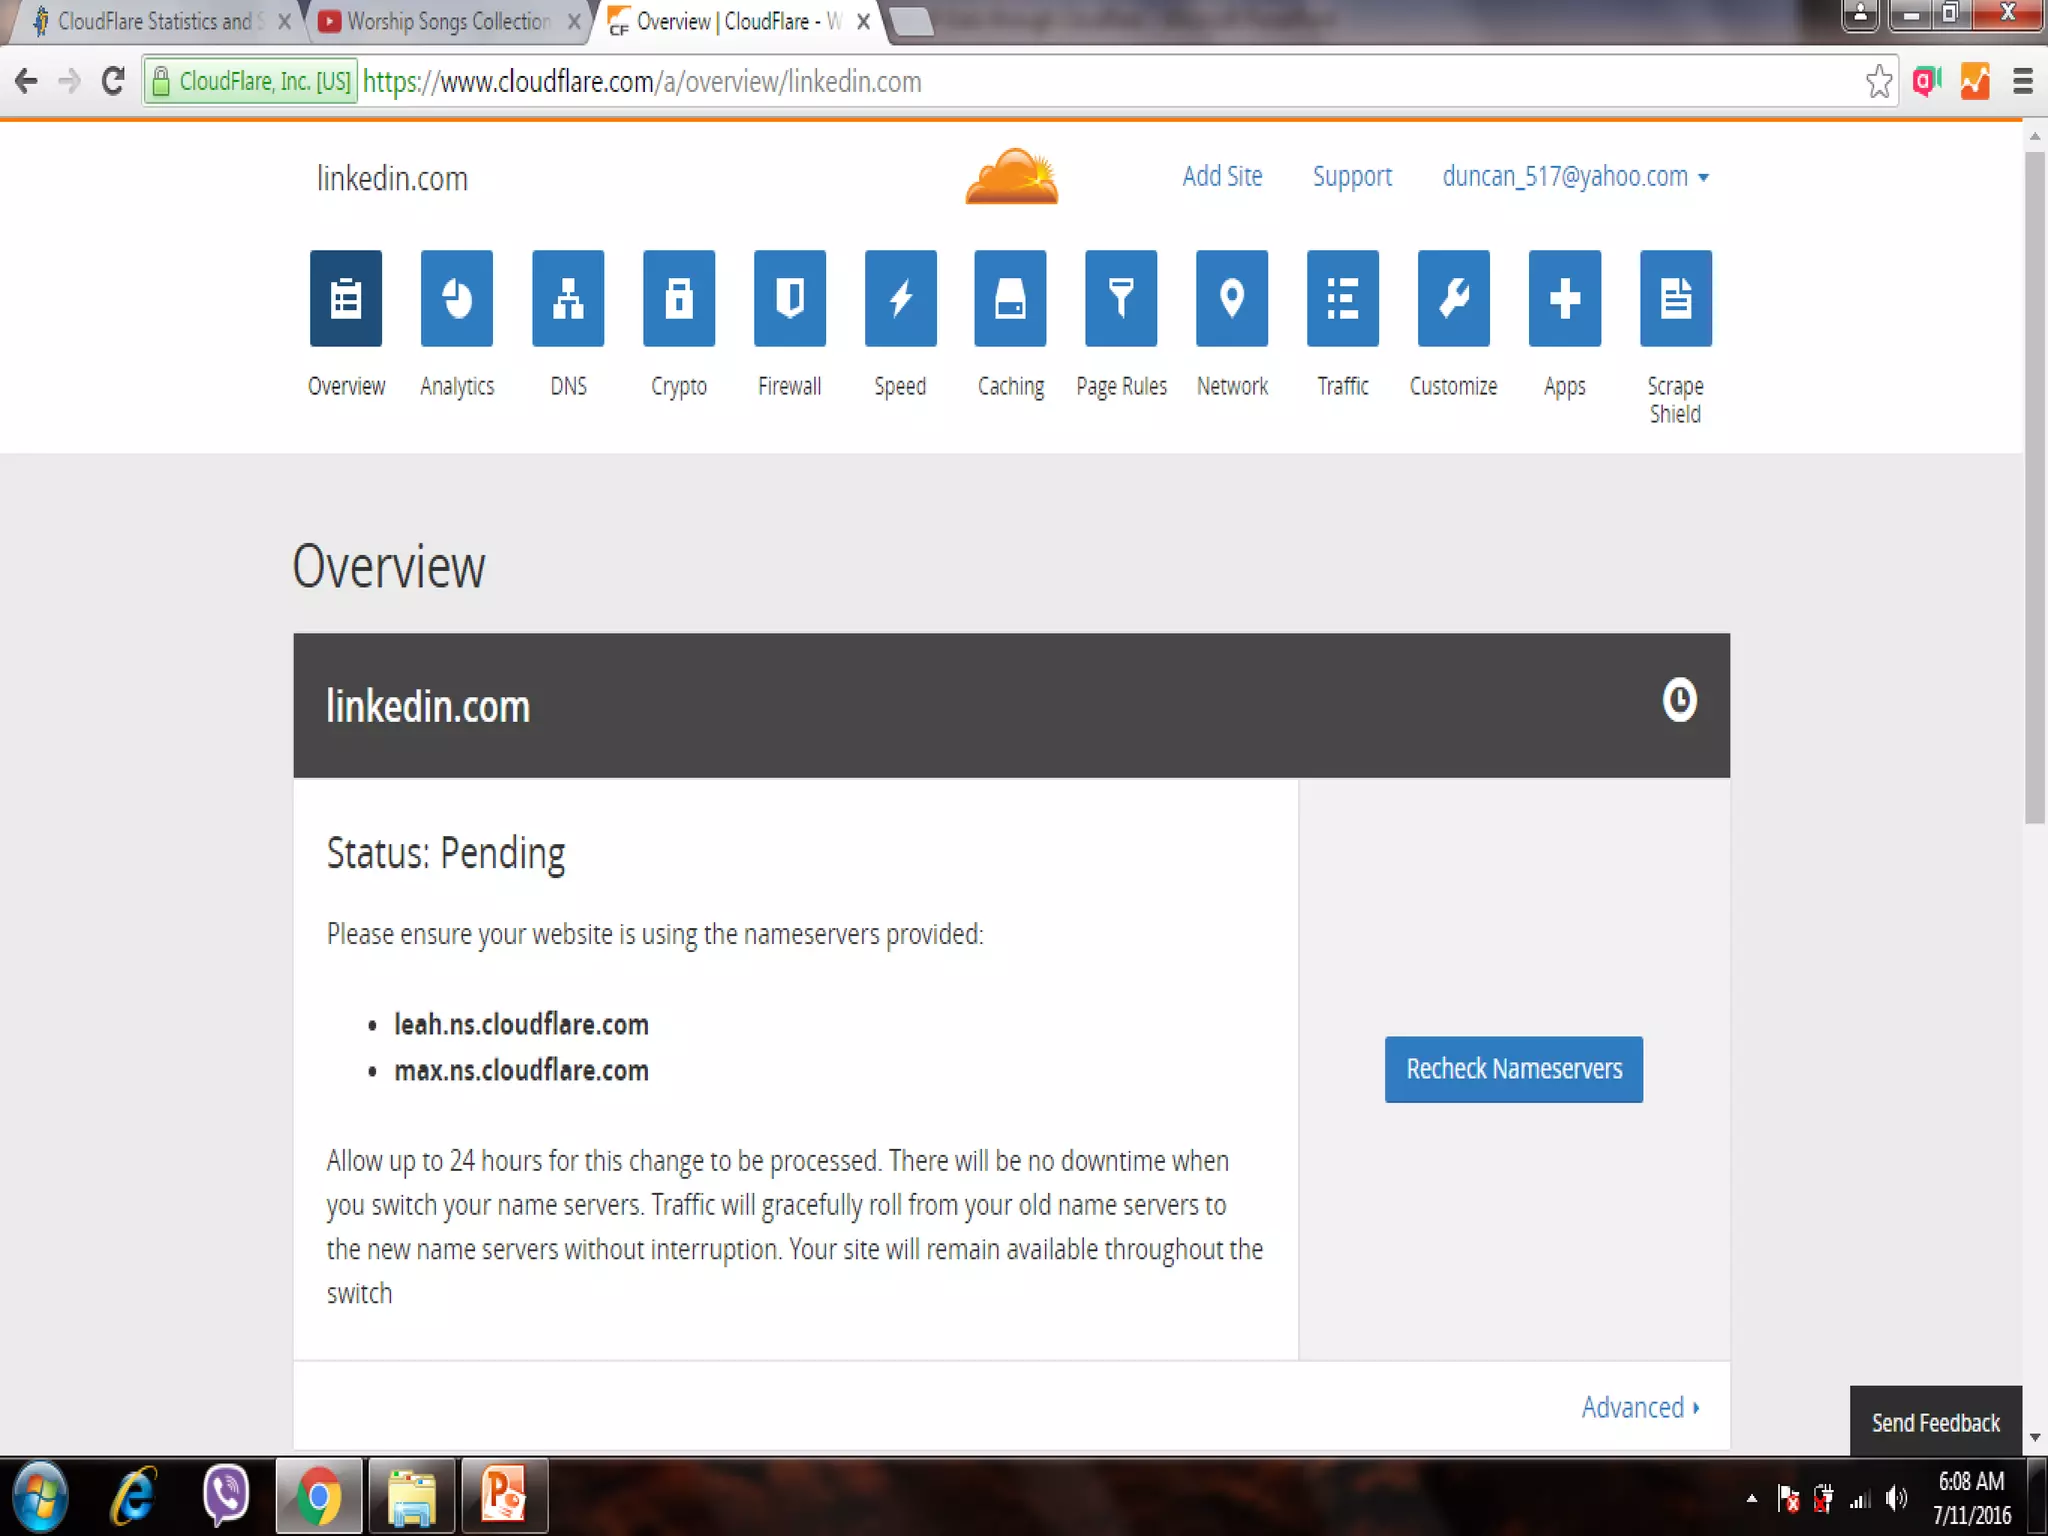Select the Speed lightning bolt icon

pos(900,298)
